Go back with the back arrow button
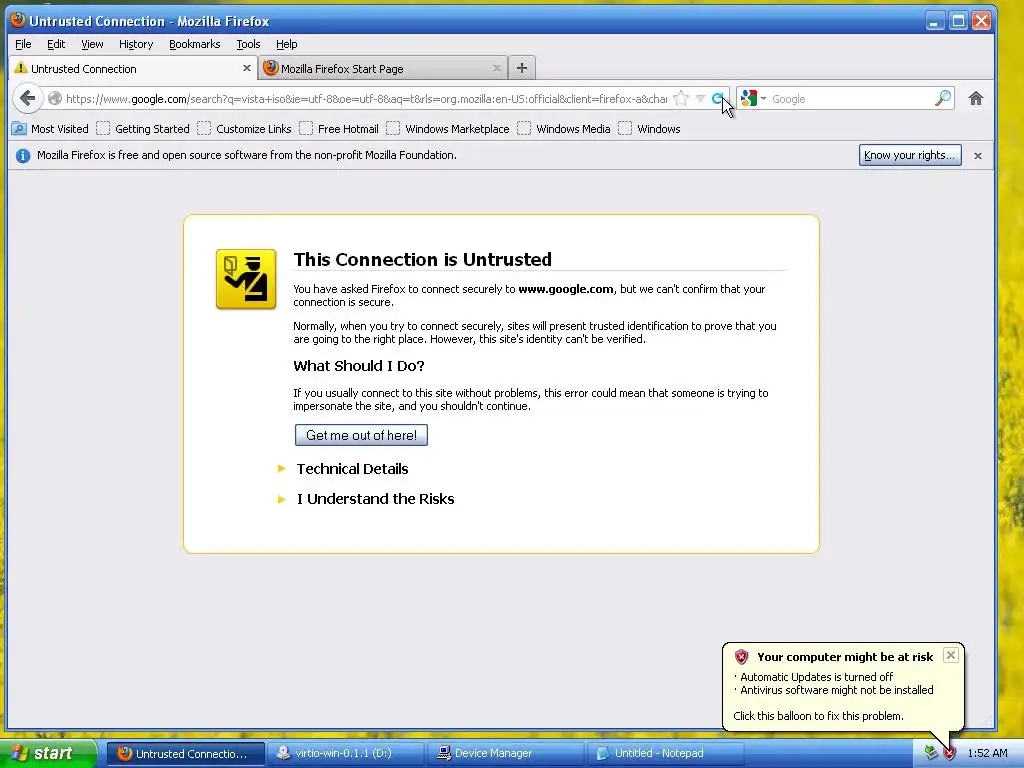The height and width of the screenshot is (768, 1024). click(27, 99)
